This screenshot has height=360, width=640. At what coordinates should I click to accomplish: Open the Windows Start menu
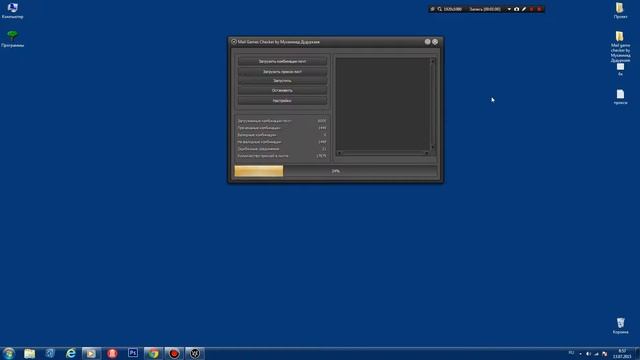point(9,353)
